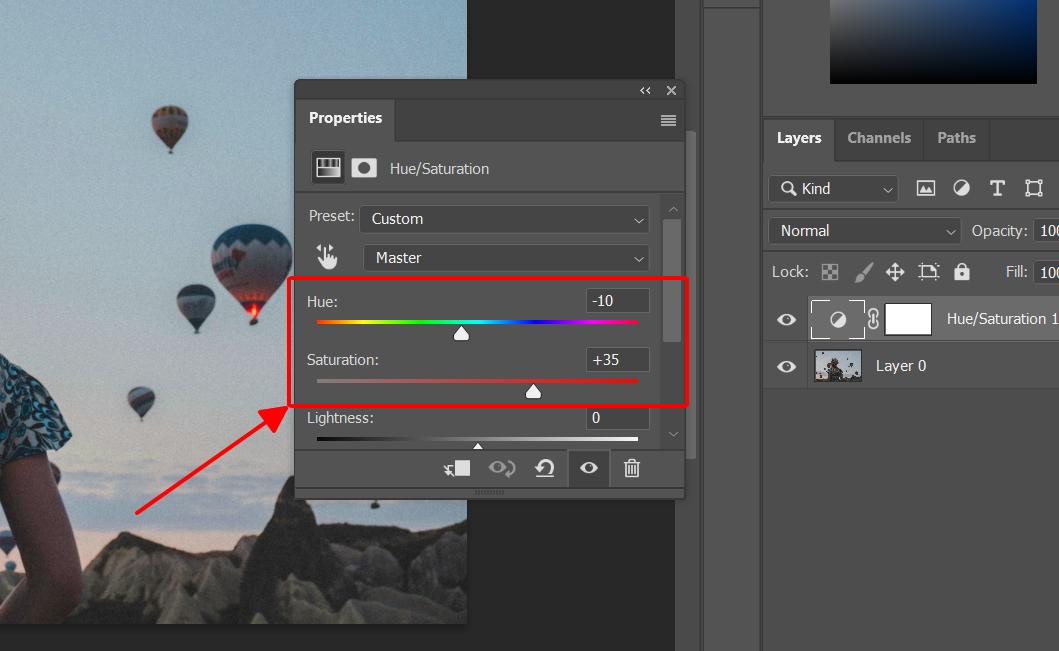This screenshot has width=1059, height=651.
Task: Open the Normal blend mode dropdown
Action: click(x=863, y=230)
